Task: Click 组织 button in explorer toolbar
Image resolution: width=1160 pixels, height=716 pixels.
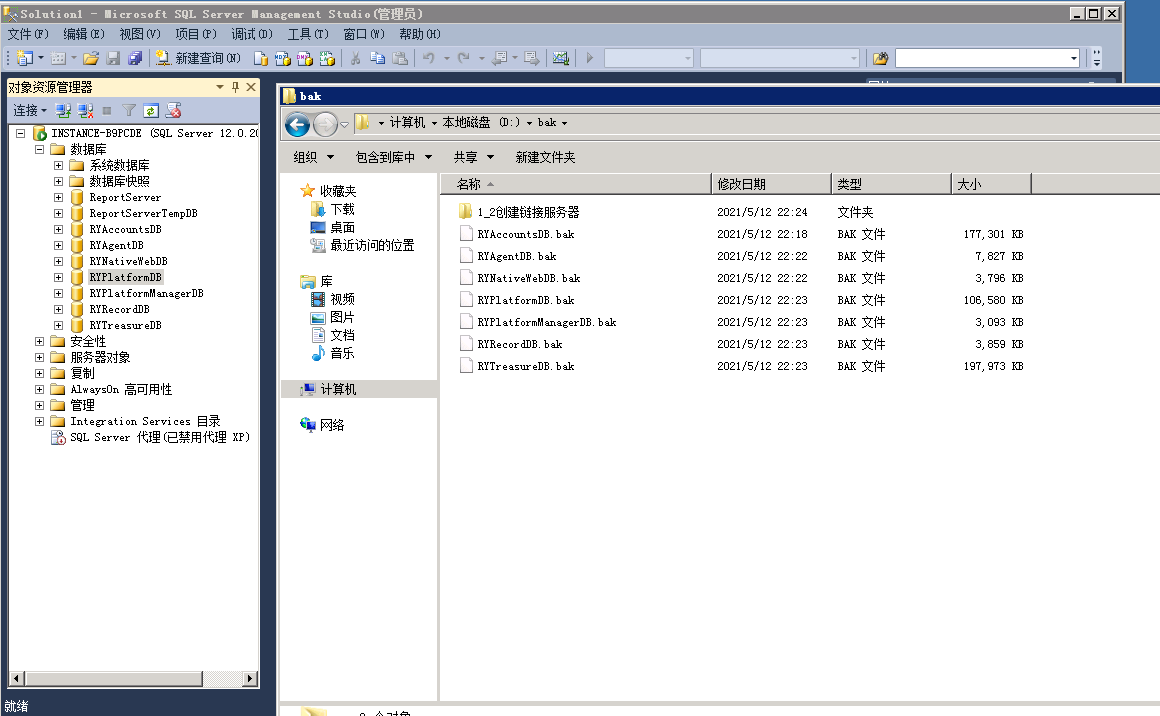Action: [314, 157]
